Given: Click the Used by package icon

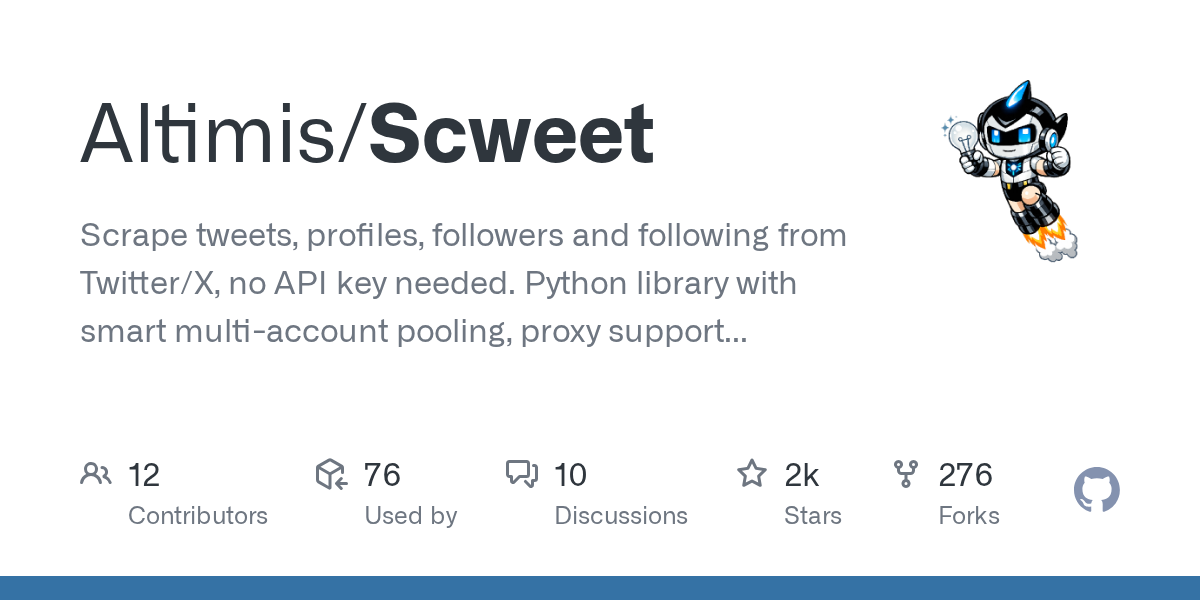Looking at the screenshot, I should tap(331, 474).
